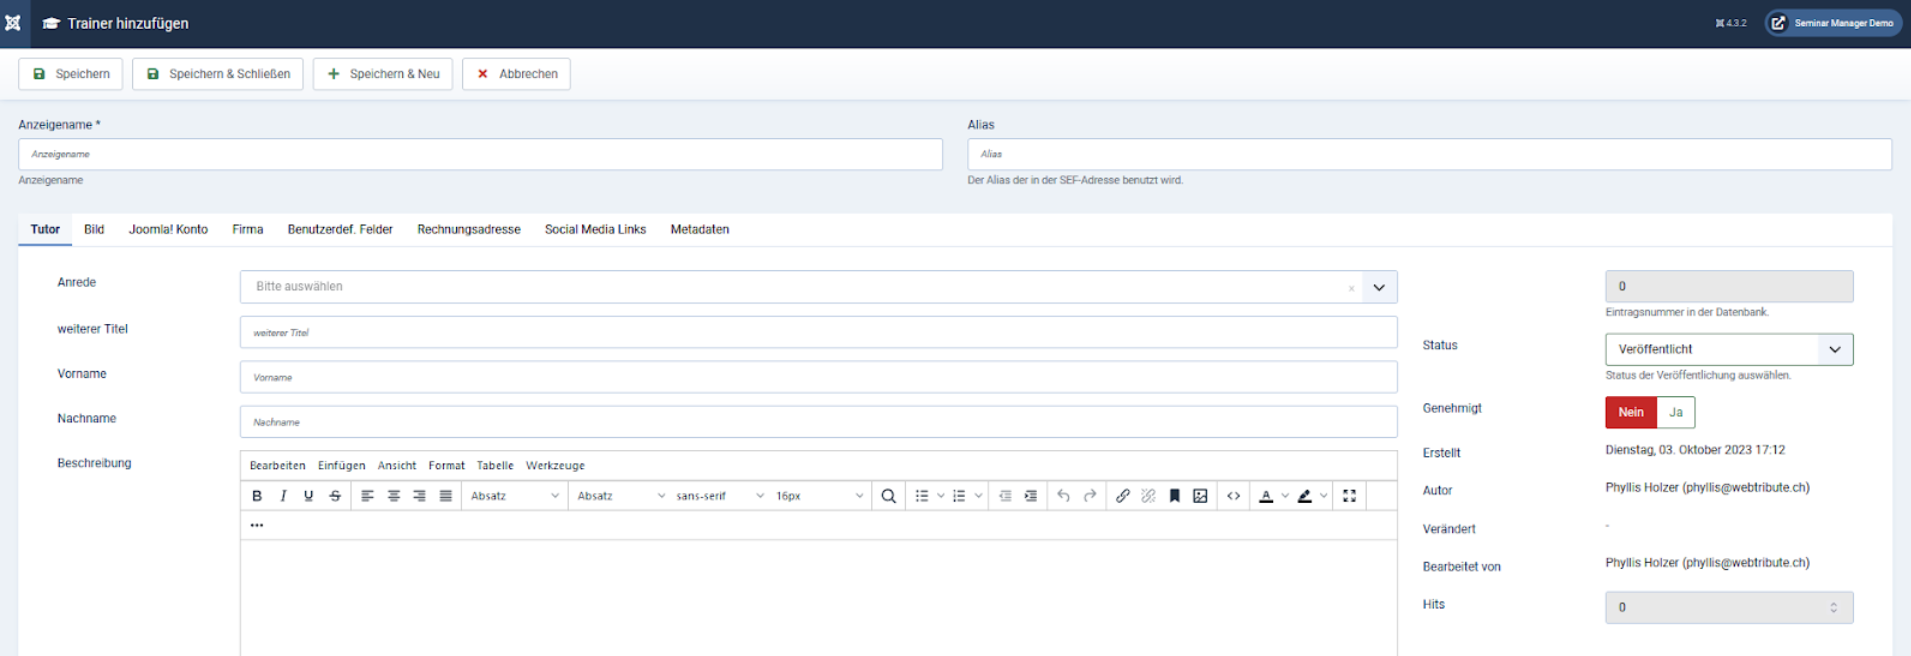Insert an anchor bookmark
The width and height of the screenshot is (1911, 656).
(1175, 496)
